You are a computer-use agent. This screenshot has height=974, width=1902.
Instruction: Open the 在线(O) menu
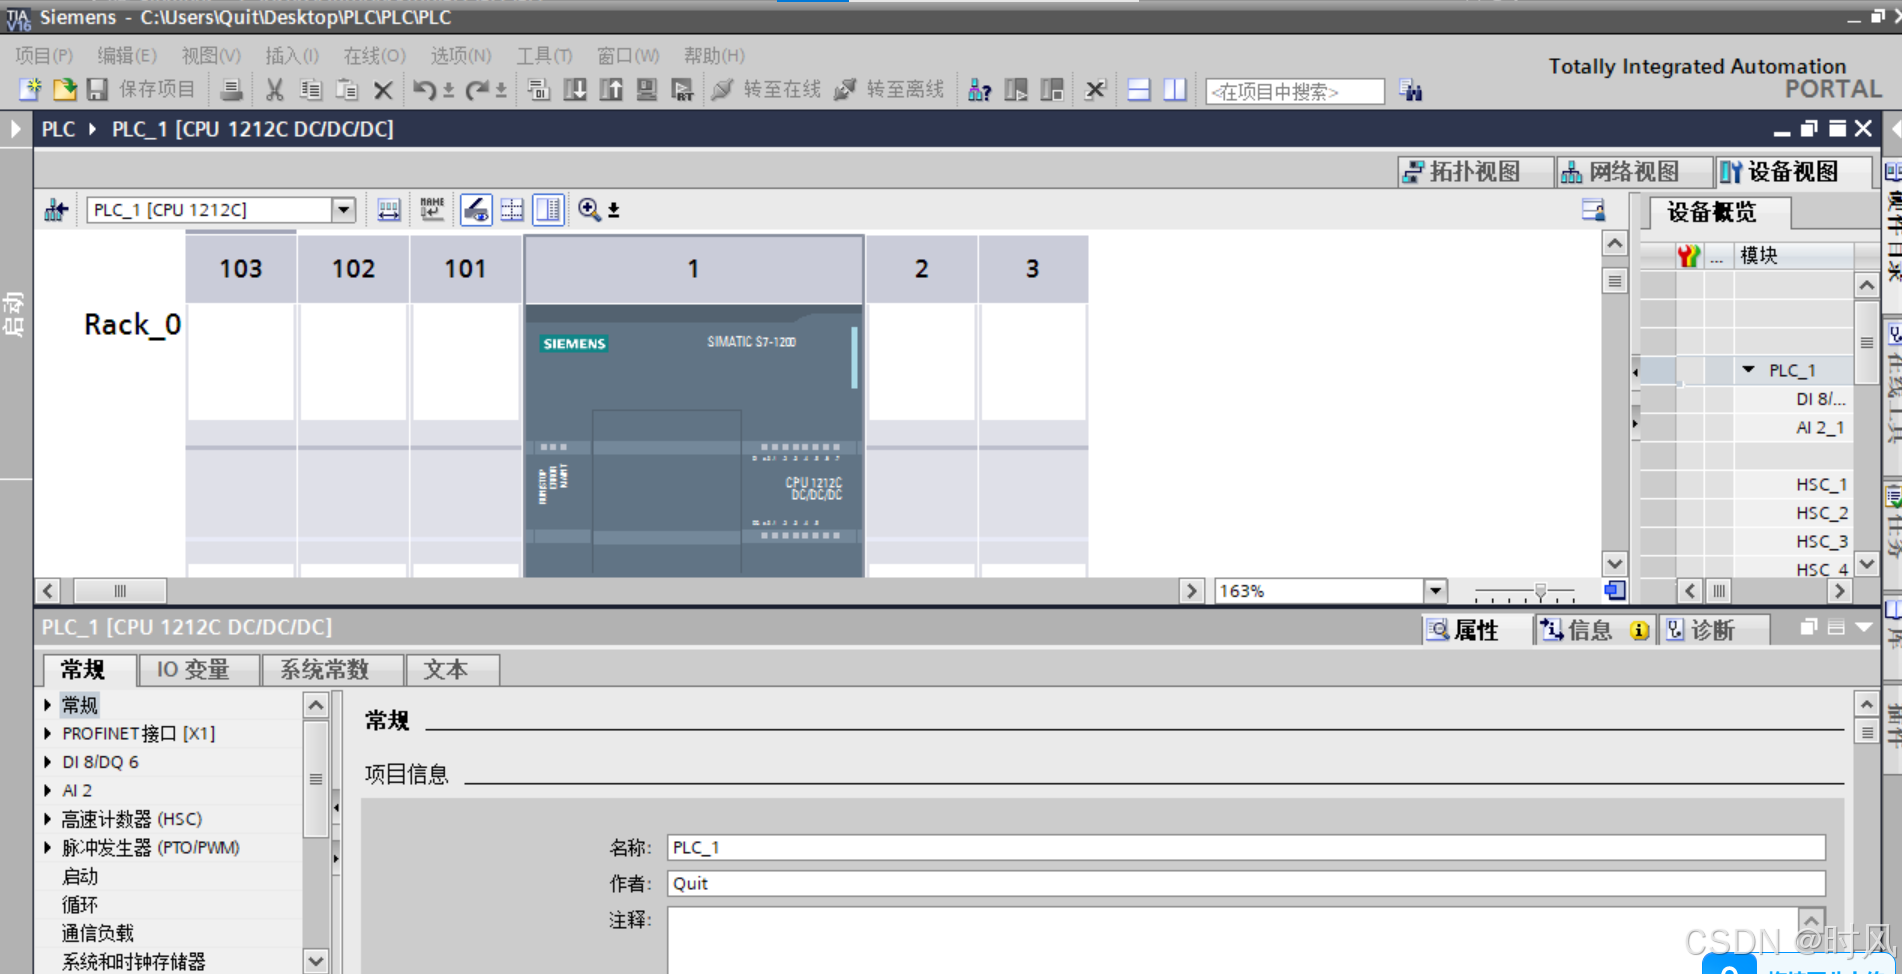tap(375, 56)
